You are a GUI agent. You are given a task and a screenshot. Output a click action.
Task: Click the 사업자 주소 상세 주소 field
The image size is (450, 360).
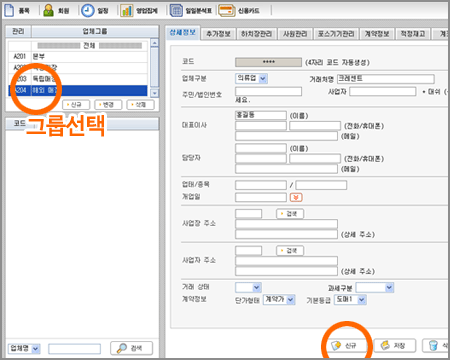(286, 271)
